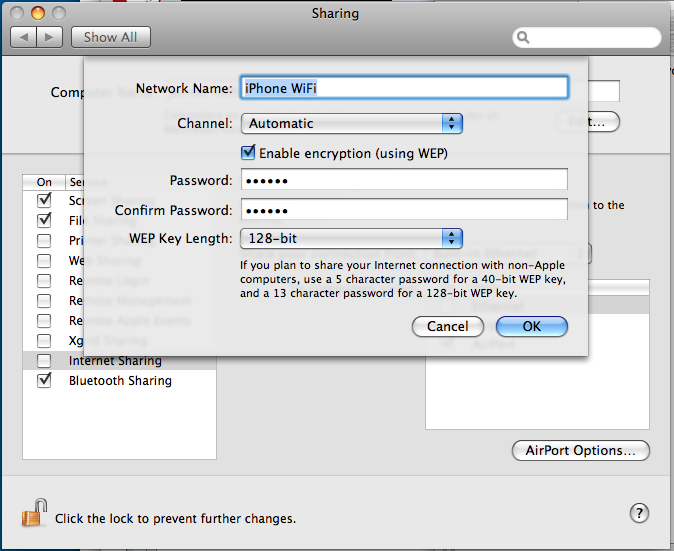This screenshot has width=674, height=551.
Task: Uncheck the Bluetooth Sharing checkbox
Action: (44, 380)
